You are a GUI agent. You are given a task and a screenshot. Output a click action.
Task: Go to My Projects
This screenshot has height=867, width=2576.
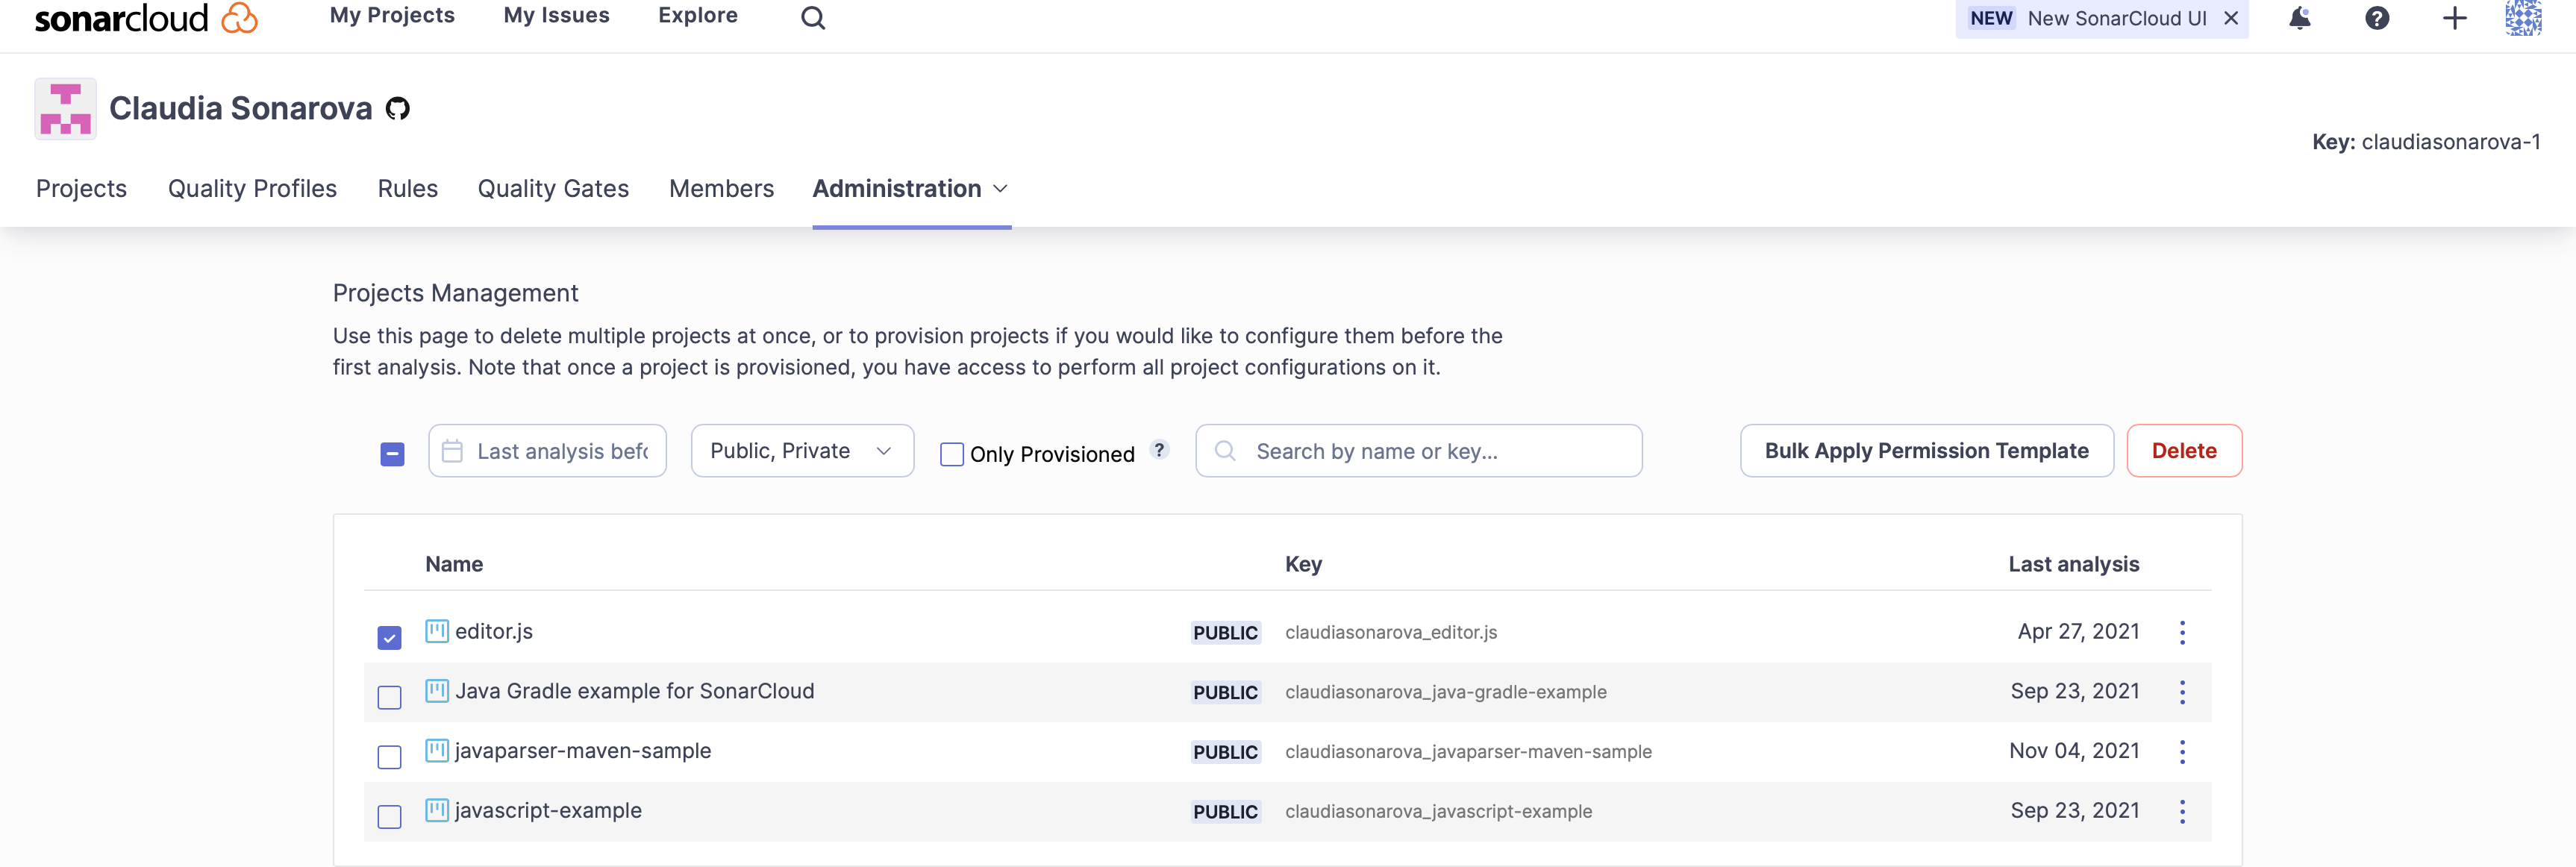(x=392, y=16)
